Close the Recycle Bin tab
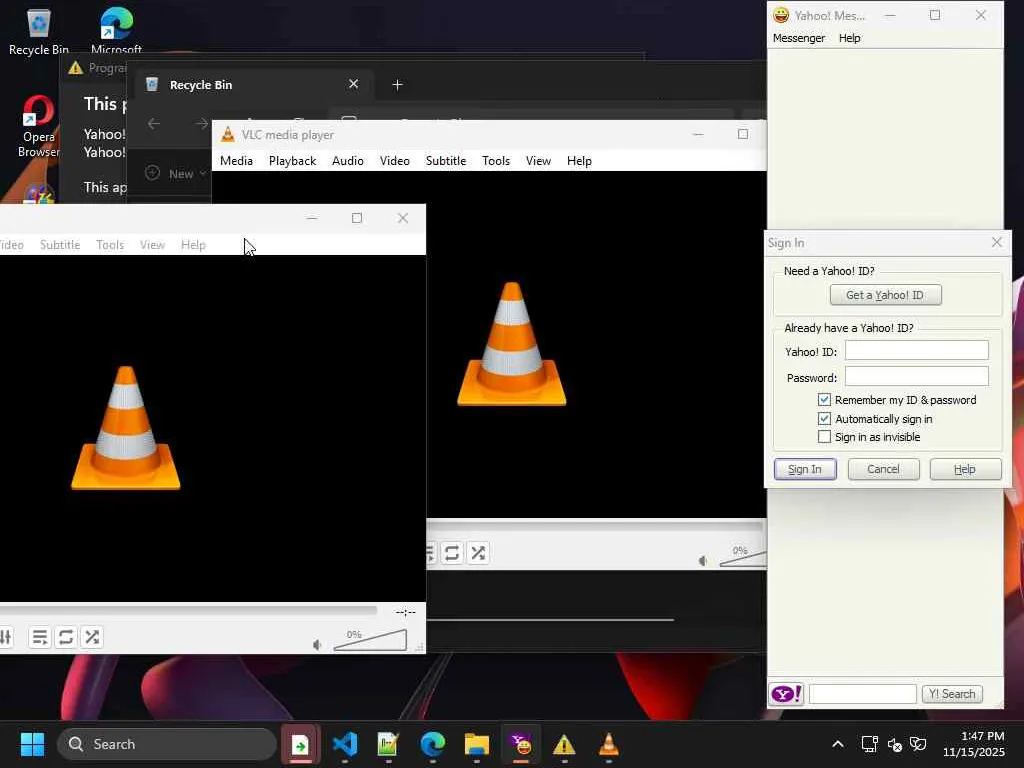 pos(353,84)
